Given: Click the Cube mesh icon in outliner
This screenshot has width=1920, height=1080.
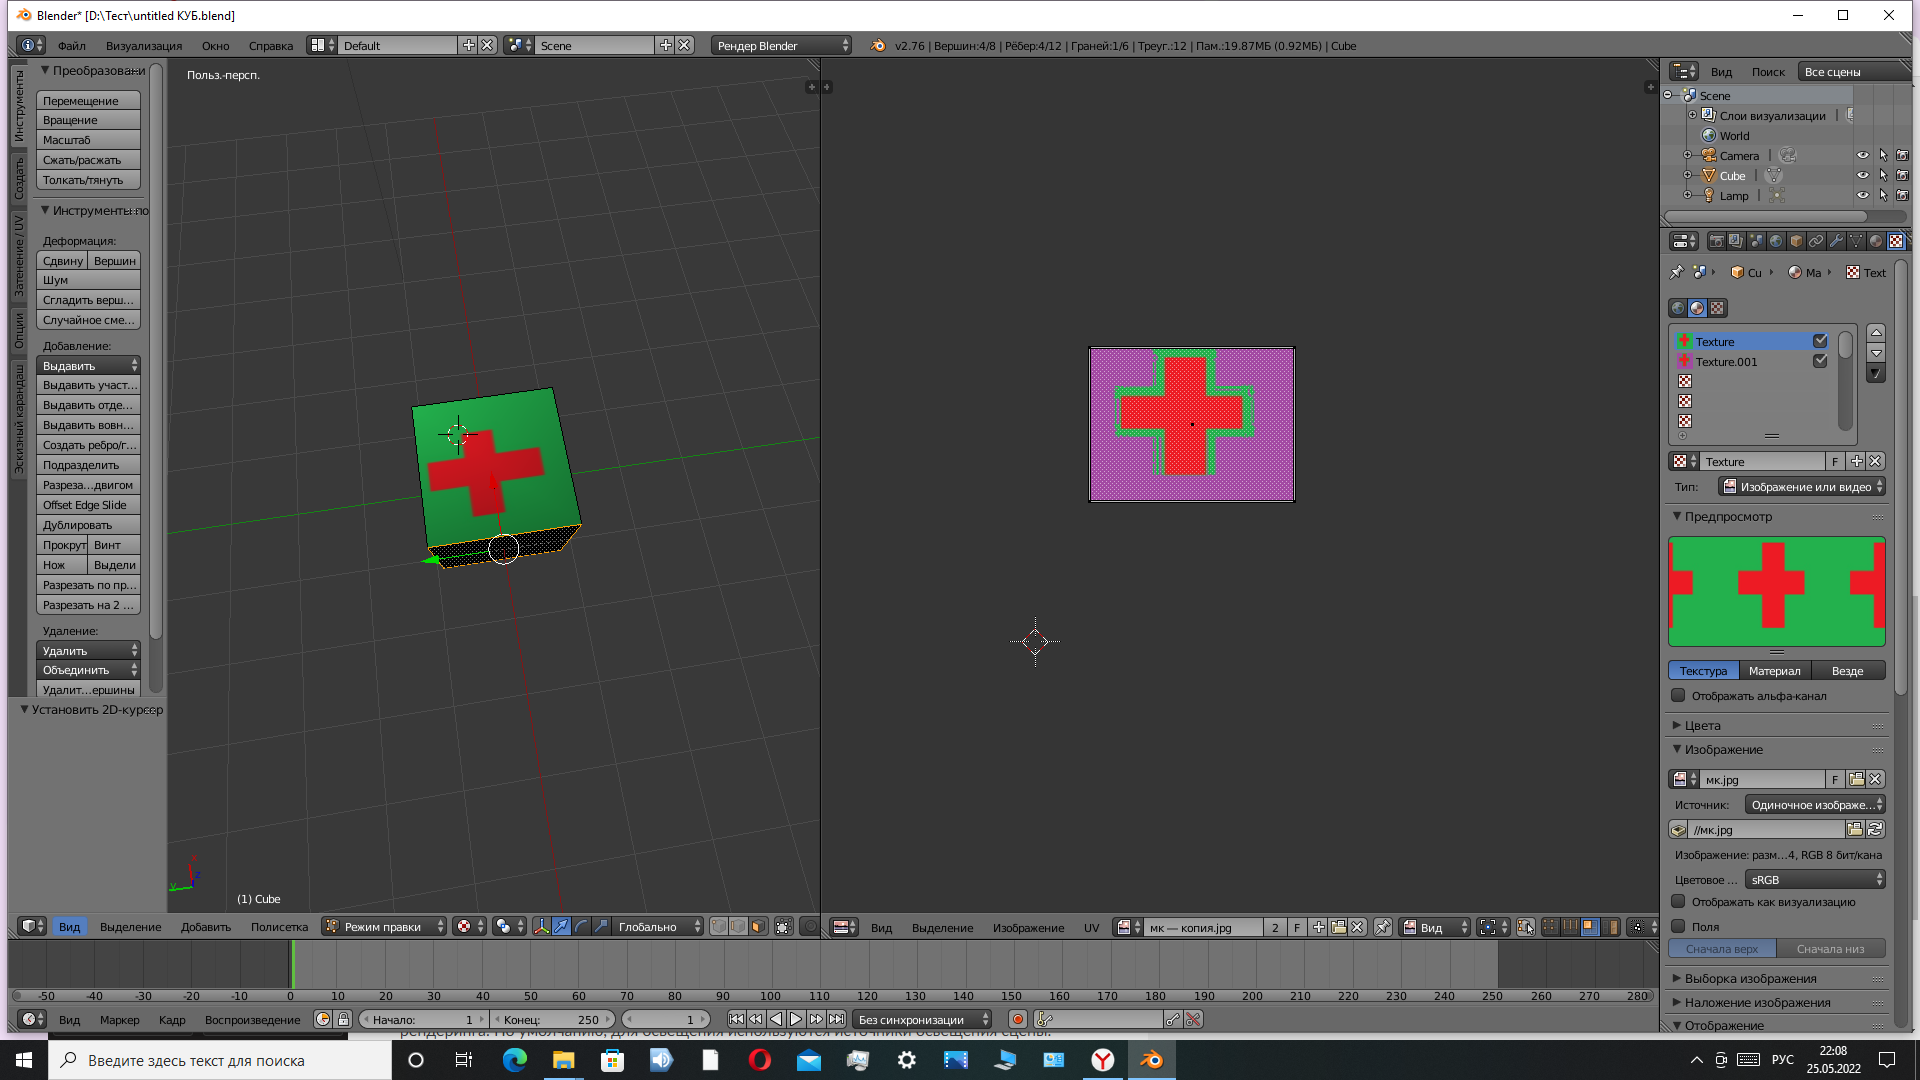Looking at the screenshot, I should 1773,176.
